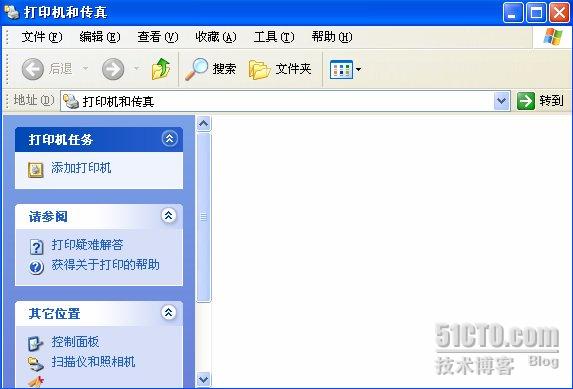The height and width of the screenshot is (389, 573).
Task: Open the 文件(F) menu
Action: pyautogui.click(x=42, y=37)
